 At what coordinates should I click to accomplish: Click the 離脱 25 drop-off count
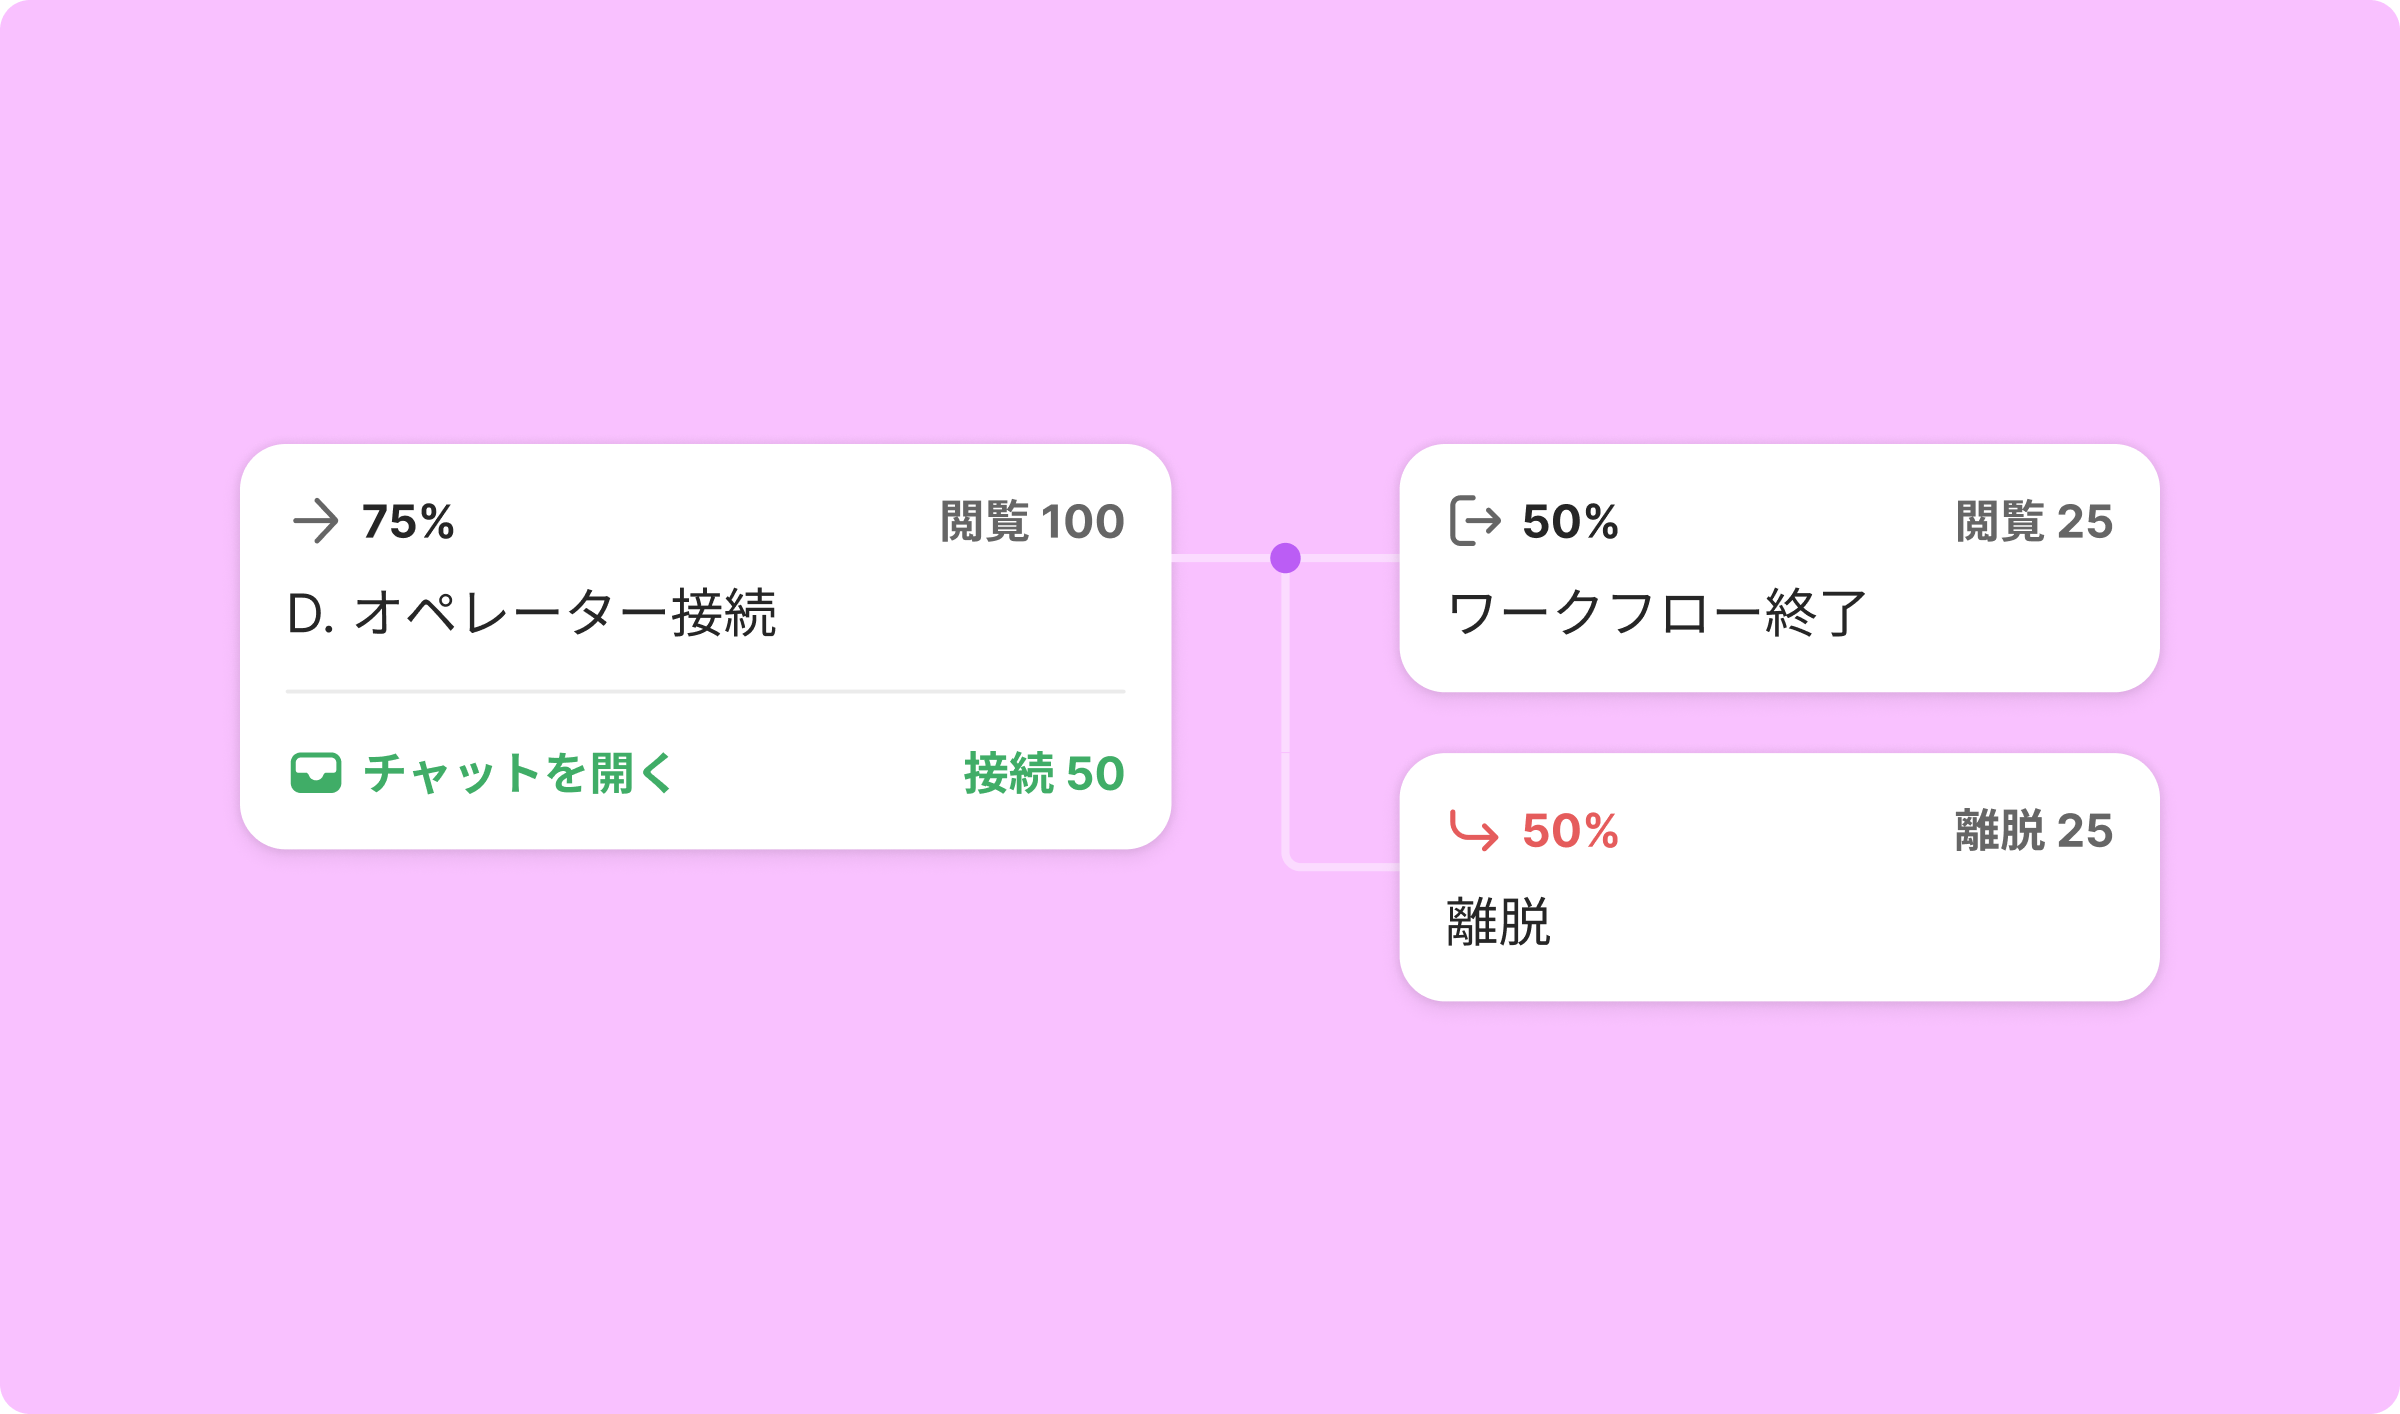pos(2034,830)
